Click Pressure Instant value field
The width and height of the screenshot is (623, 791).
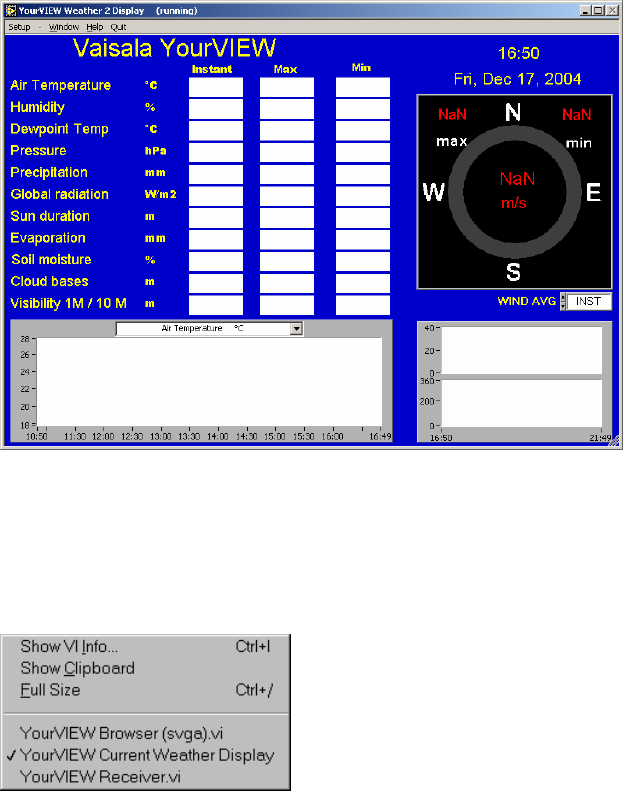pyautogui.click(x=216, y=152)
